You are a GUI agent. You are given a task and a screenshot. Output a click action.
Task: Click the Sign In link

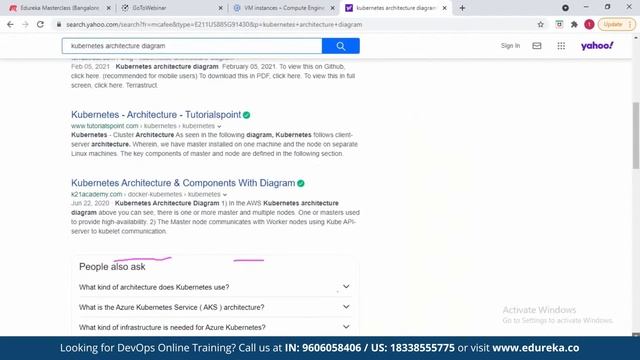click(510, 46)
